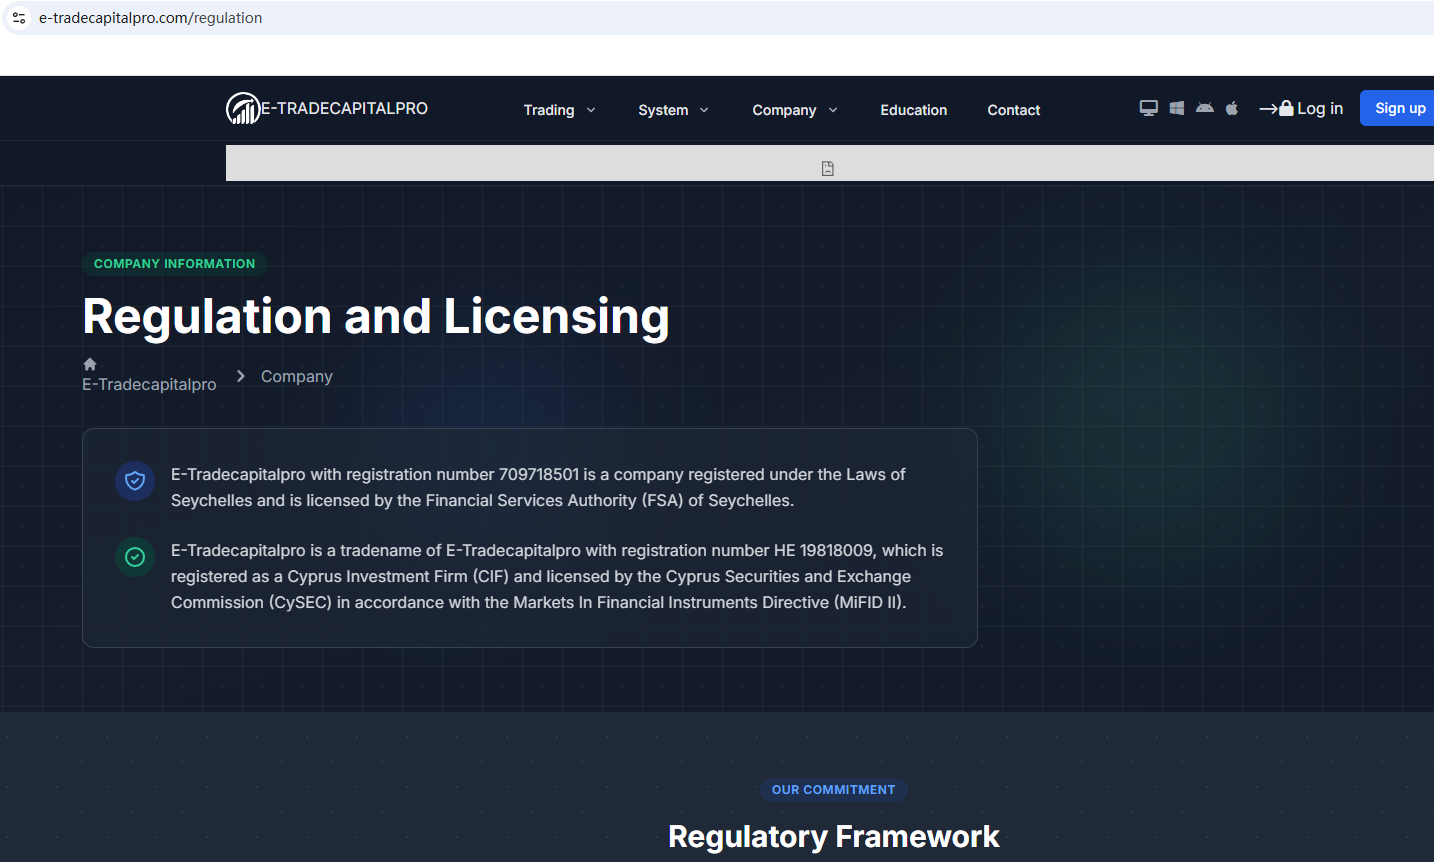This screenshot has width=1434, height=862.
Task: Click the blue shield icon beside FSA text
Action: (135, 481)
